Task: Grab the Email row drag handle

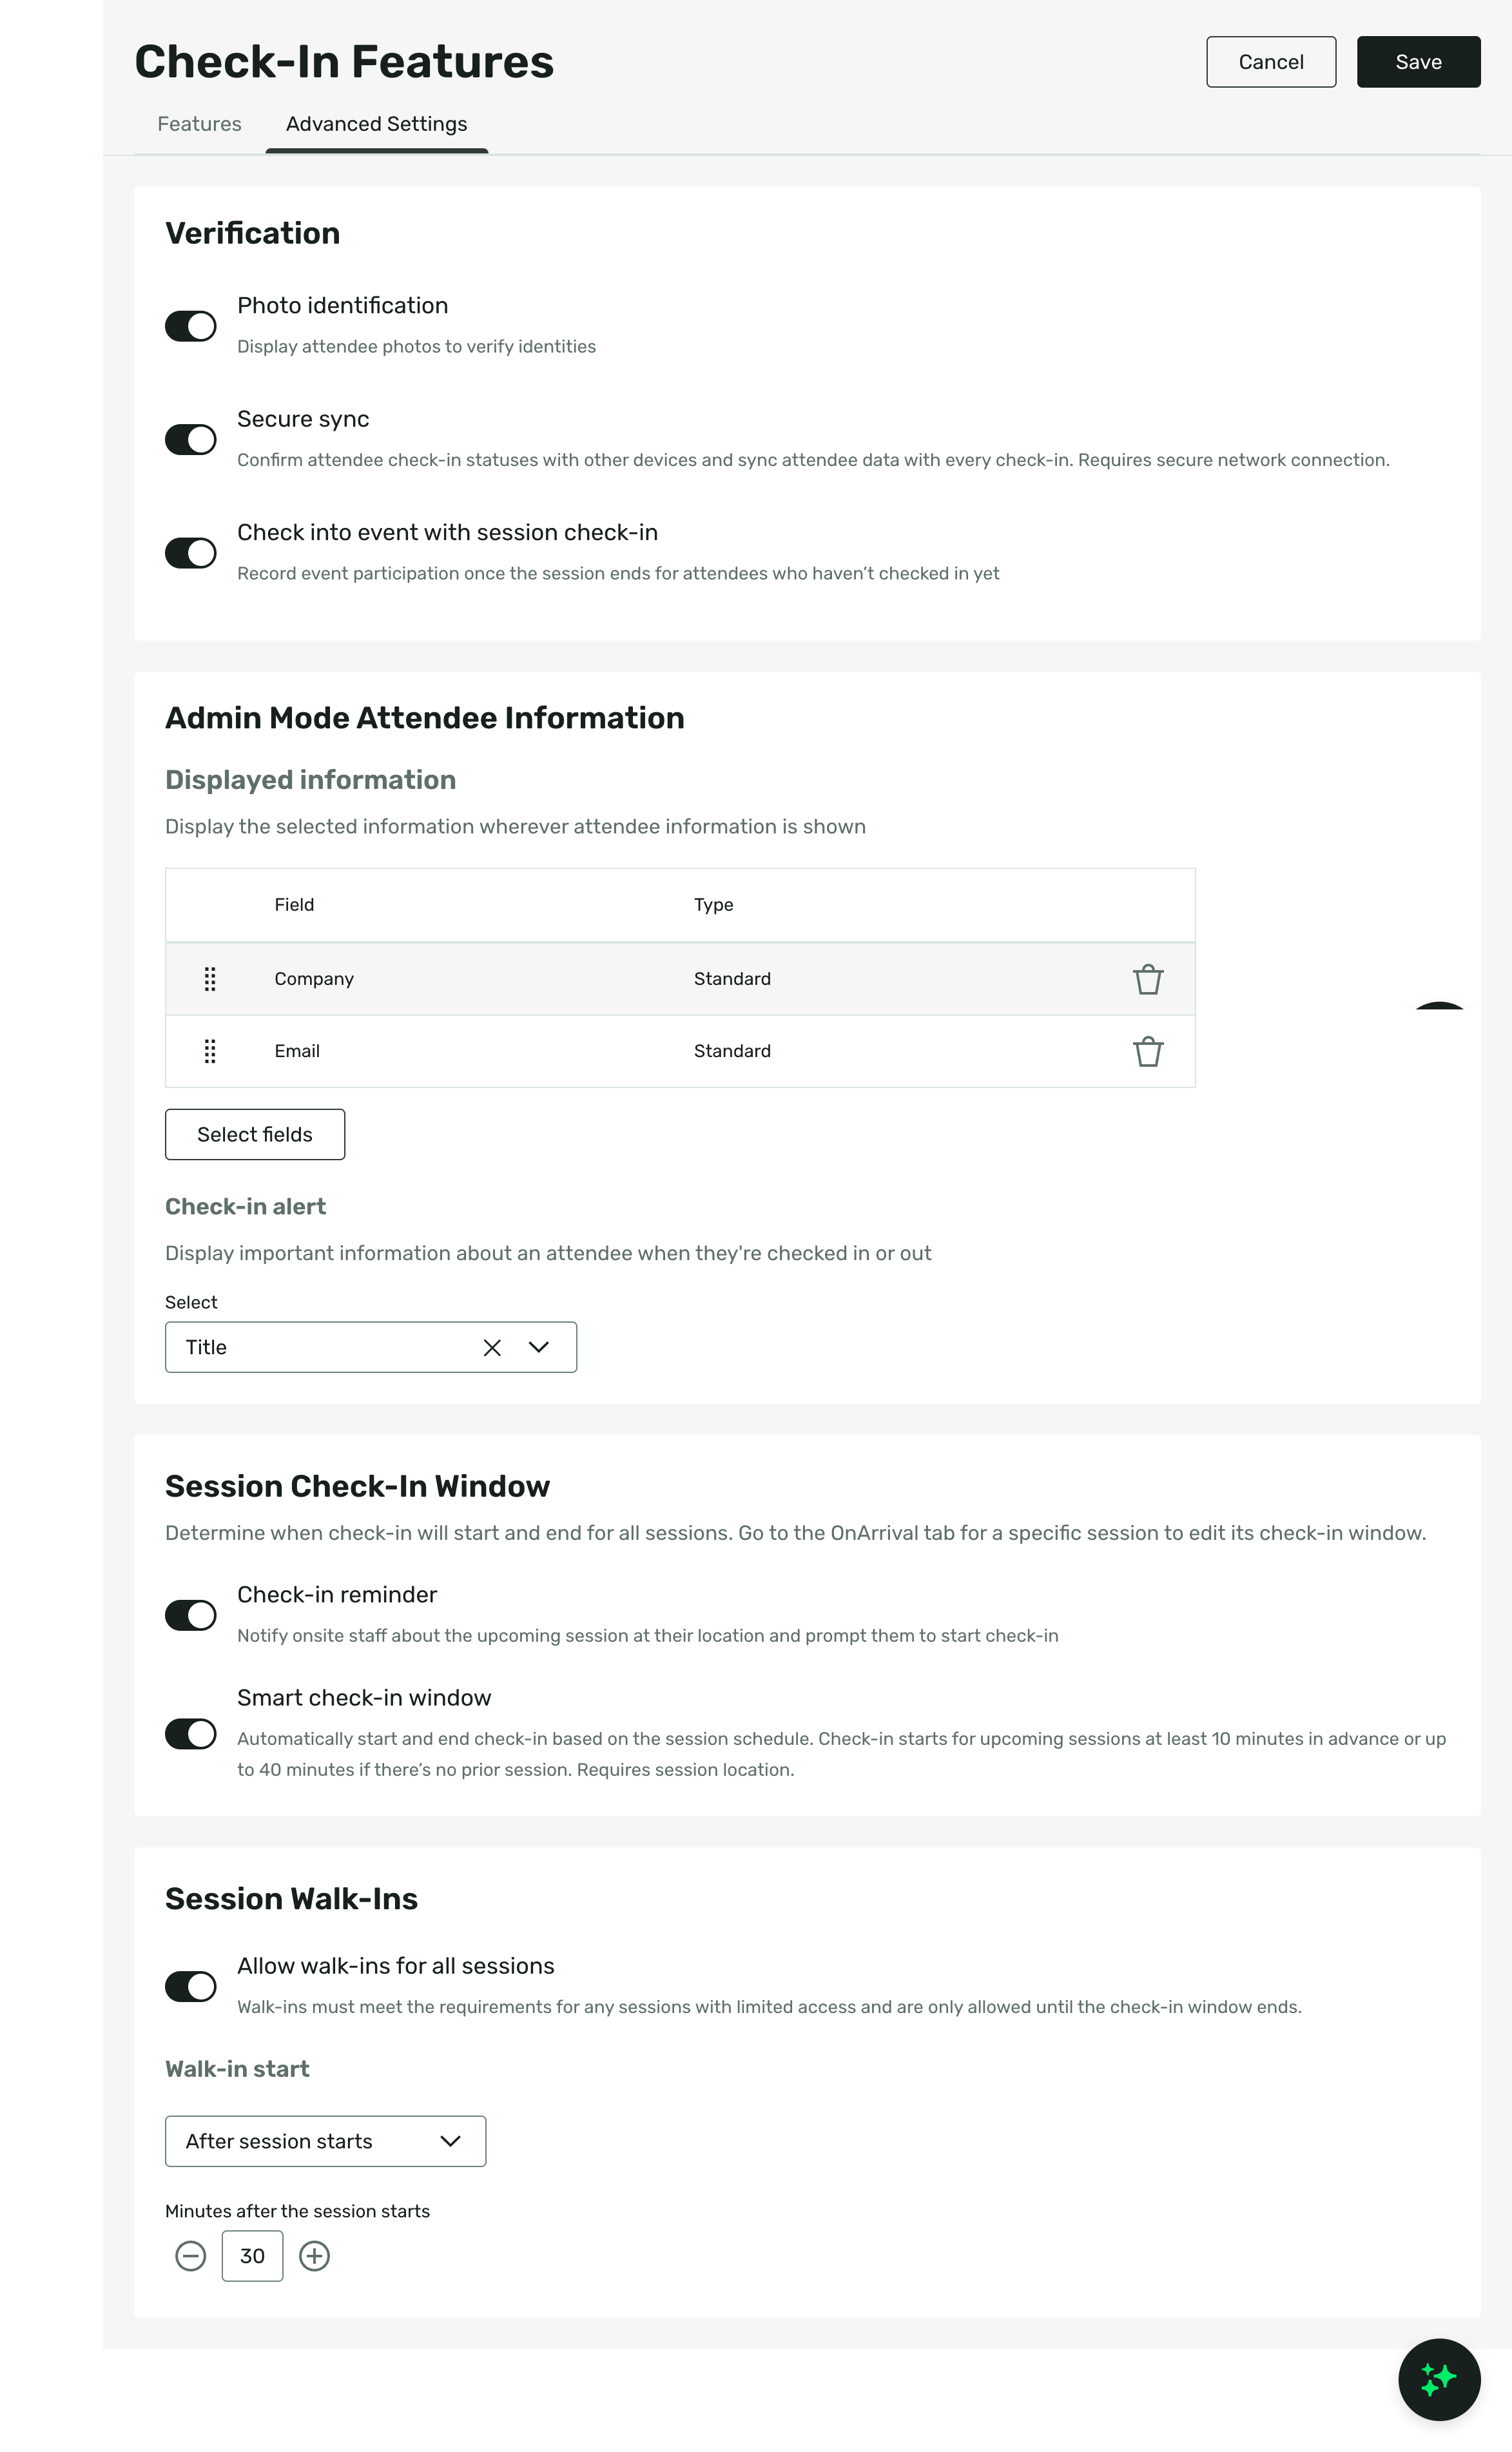Action: [x=210, y=1051]
